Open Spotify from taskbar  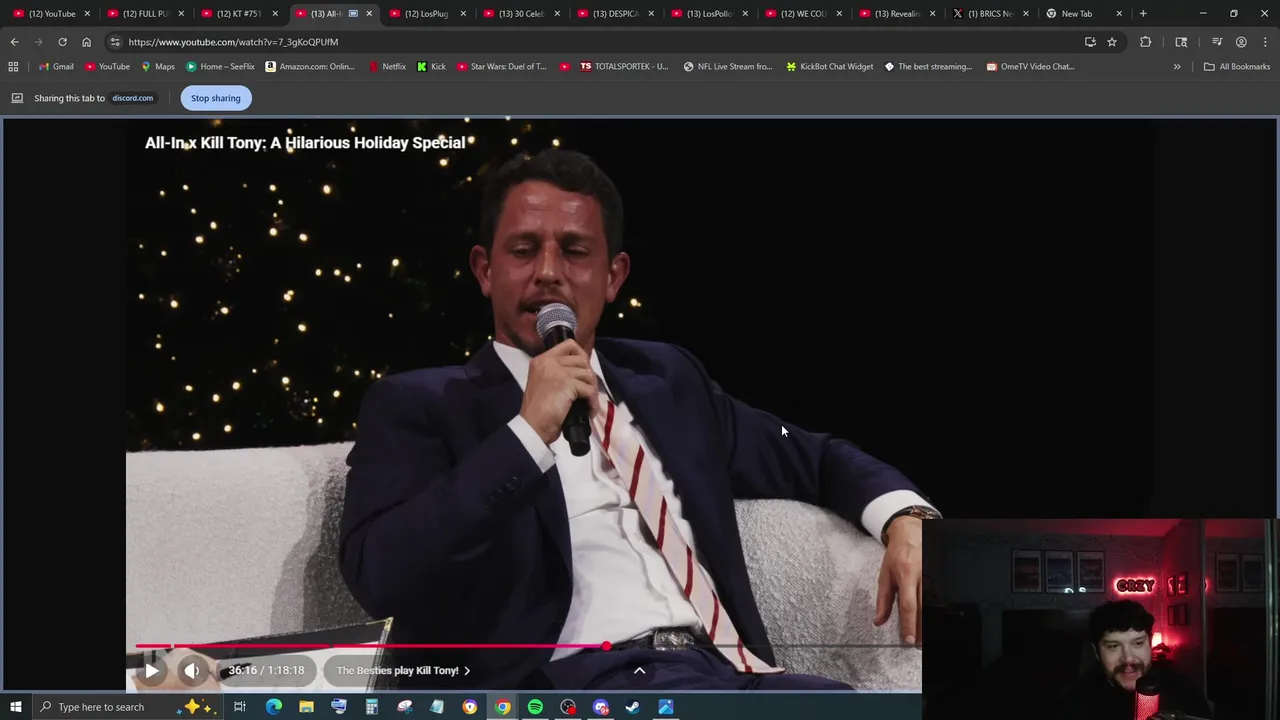(535, 707)
